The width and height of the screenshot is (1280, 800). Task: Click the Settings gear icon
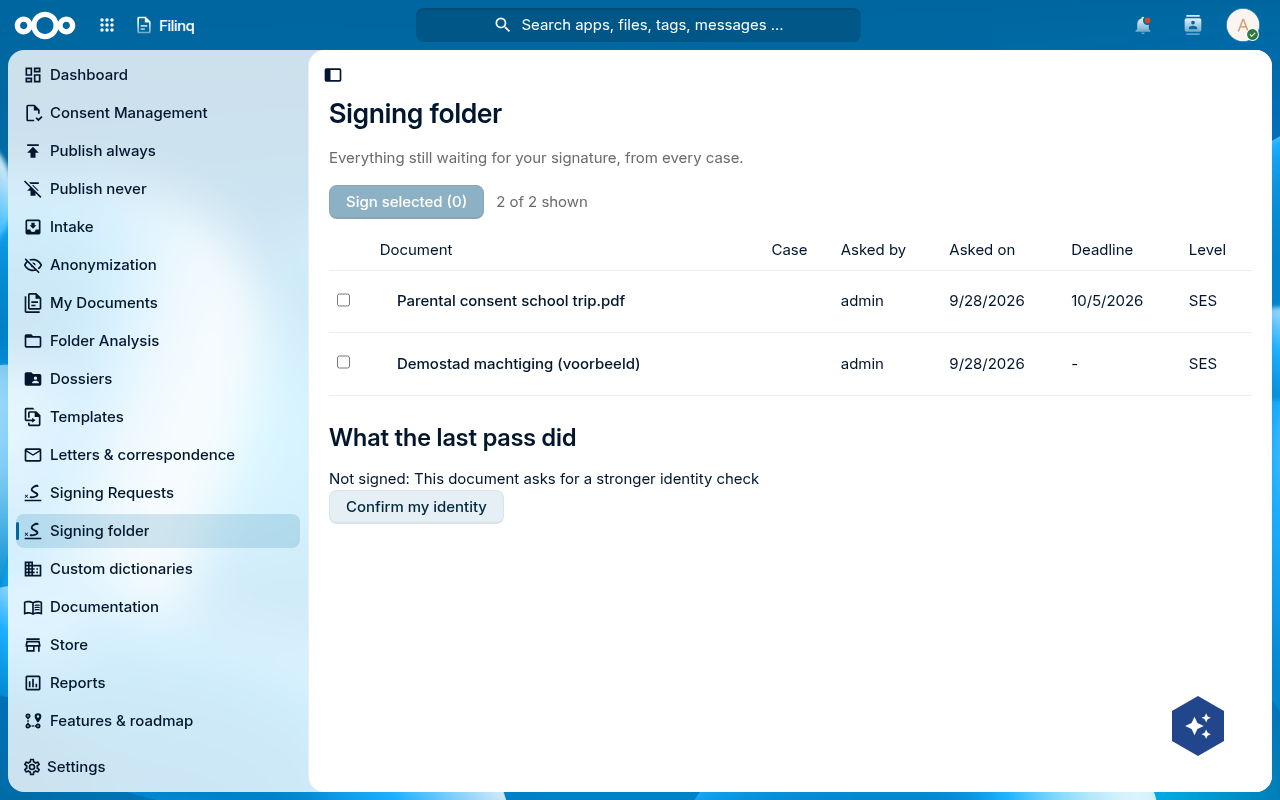click(x=32, y=767)
